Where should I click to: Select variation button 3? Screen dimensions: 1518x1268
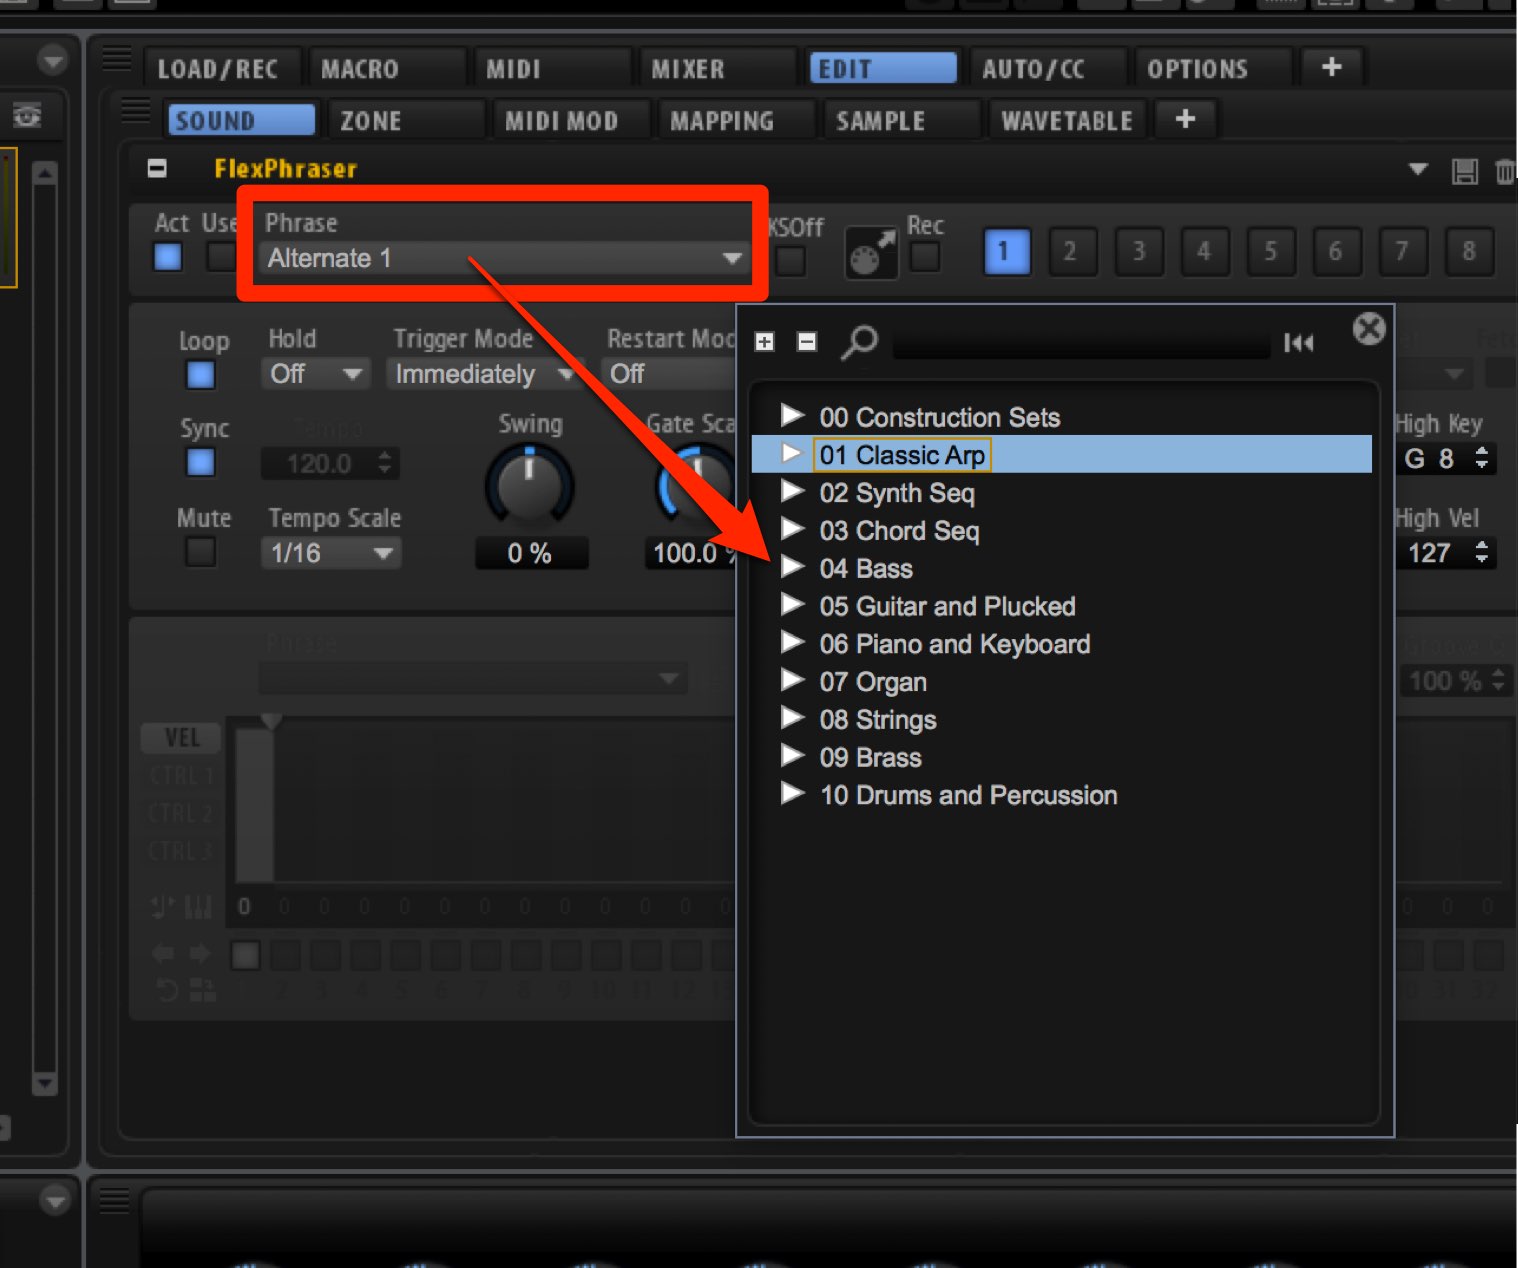click(x=1137, y=251)
